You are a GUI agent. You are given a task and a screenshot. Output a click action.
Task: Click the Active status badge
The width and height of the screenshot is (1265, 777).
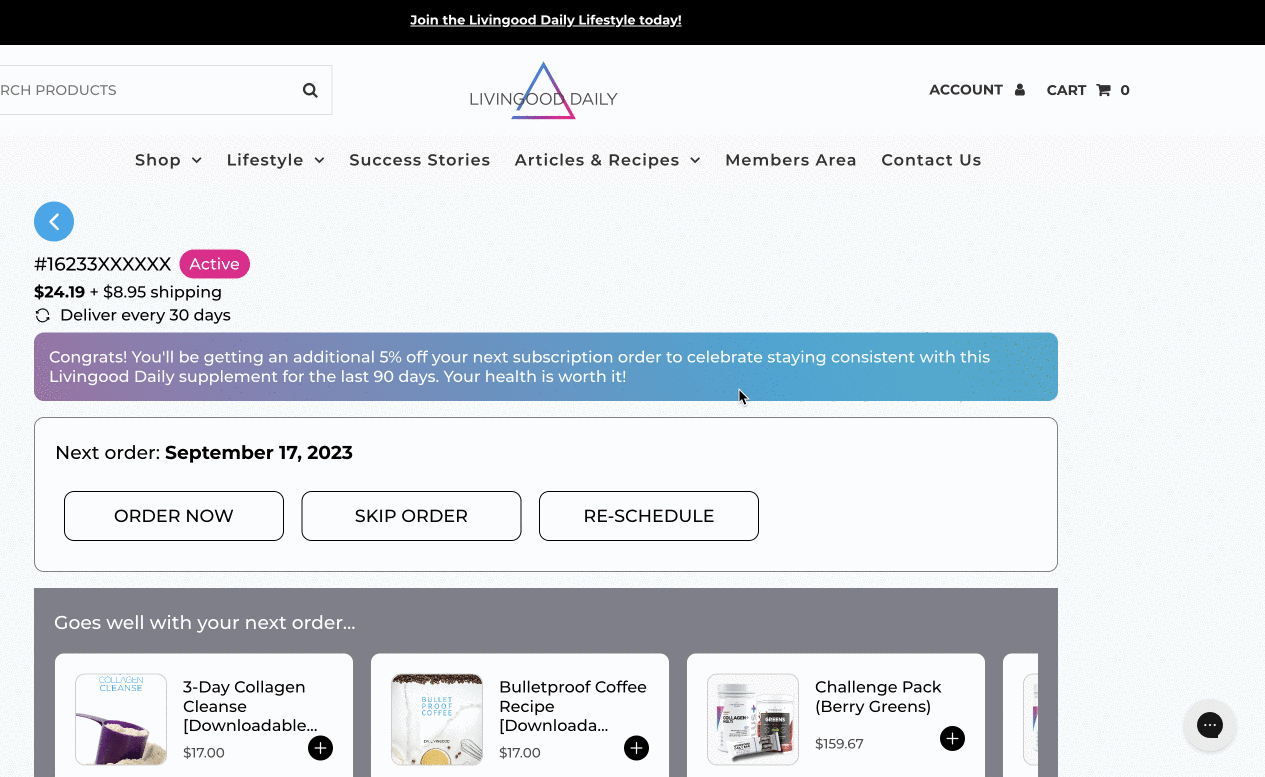(x=215, y=264)
